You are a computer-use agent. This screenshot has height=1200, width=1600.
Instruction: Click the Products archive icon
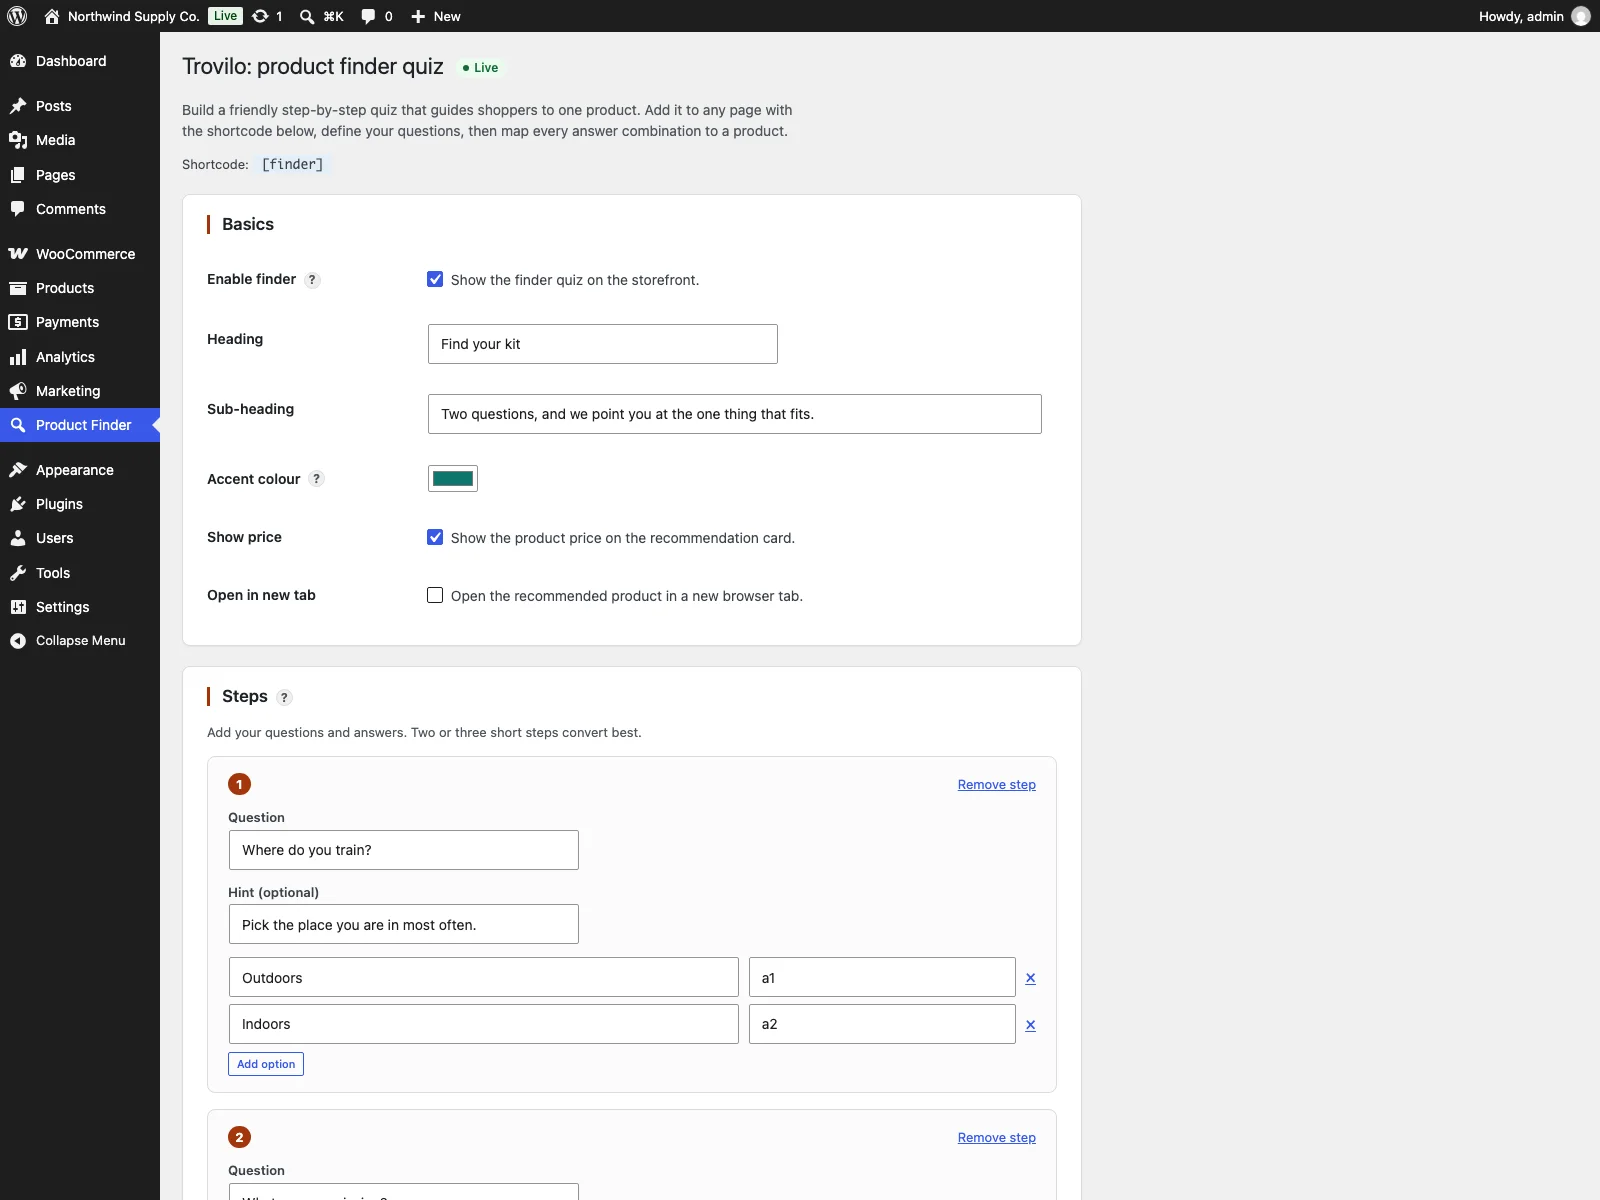(x=18, y=288)
